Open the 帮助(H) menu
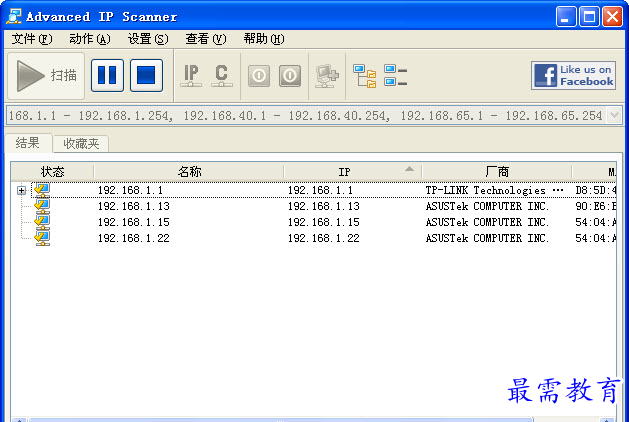Screen dimensions: 629x422 (264, 39)
